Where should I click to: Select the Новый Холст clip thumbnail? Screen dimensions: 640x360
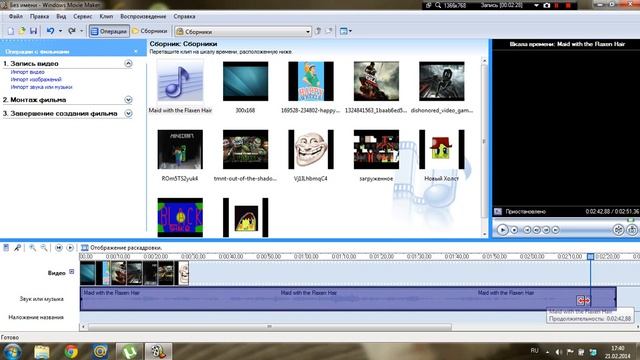point(442,149)
